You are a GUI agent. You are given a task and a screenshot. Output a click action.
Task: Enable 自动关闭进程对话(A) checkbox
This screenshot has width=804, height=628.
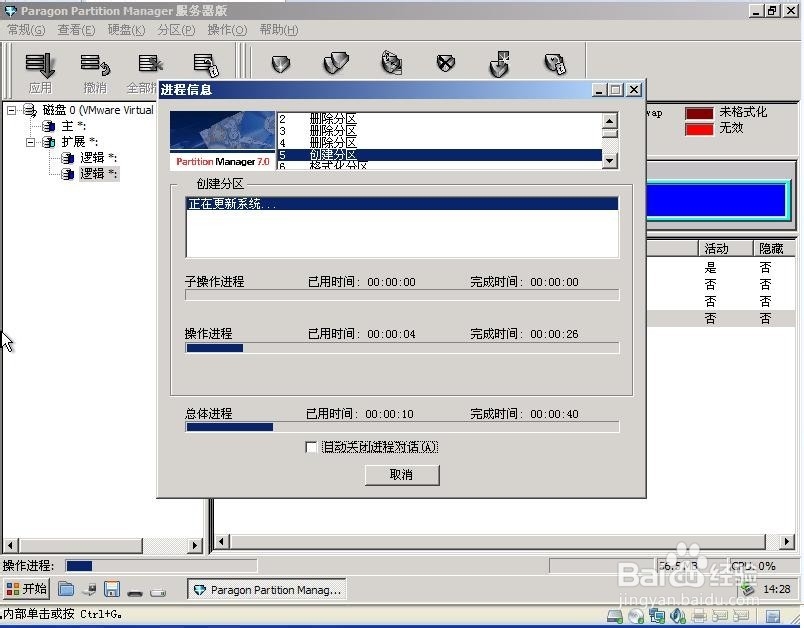311,447
